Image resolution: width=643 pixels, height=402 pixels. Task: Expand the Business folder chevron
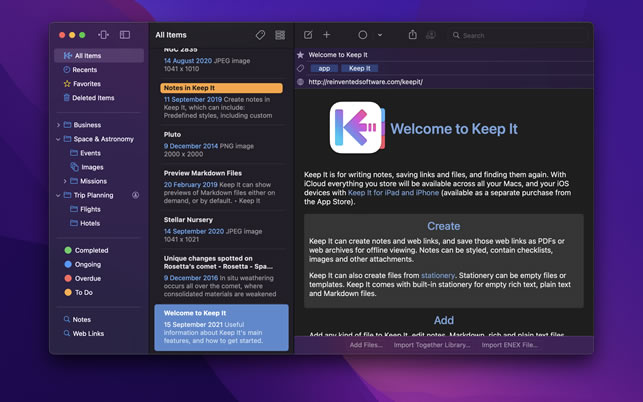[x=58, y=125]
